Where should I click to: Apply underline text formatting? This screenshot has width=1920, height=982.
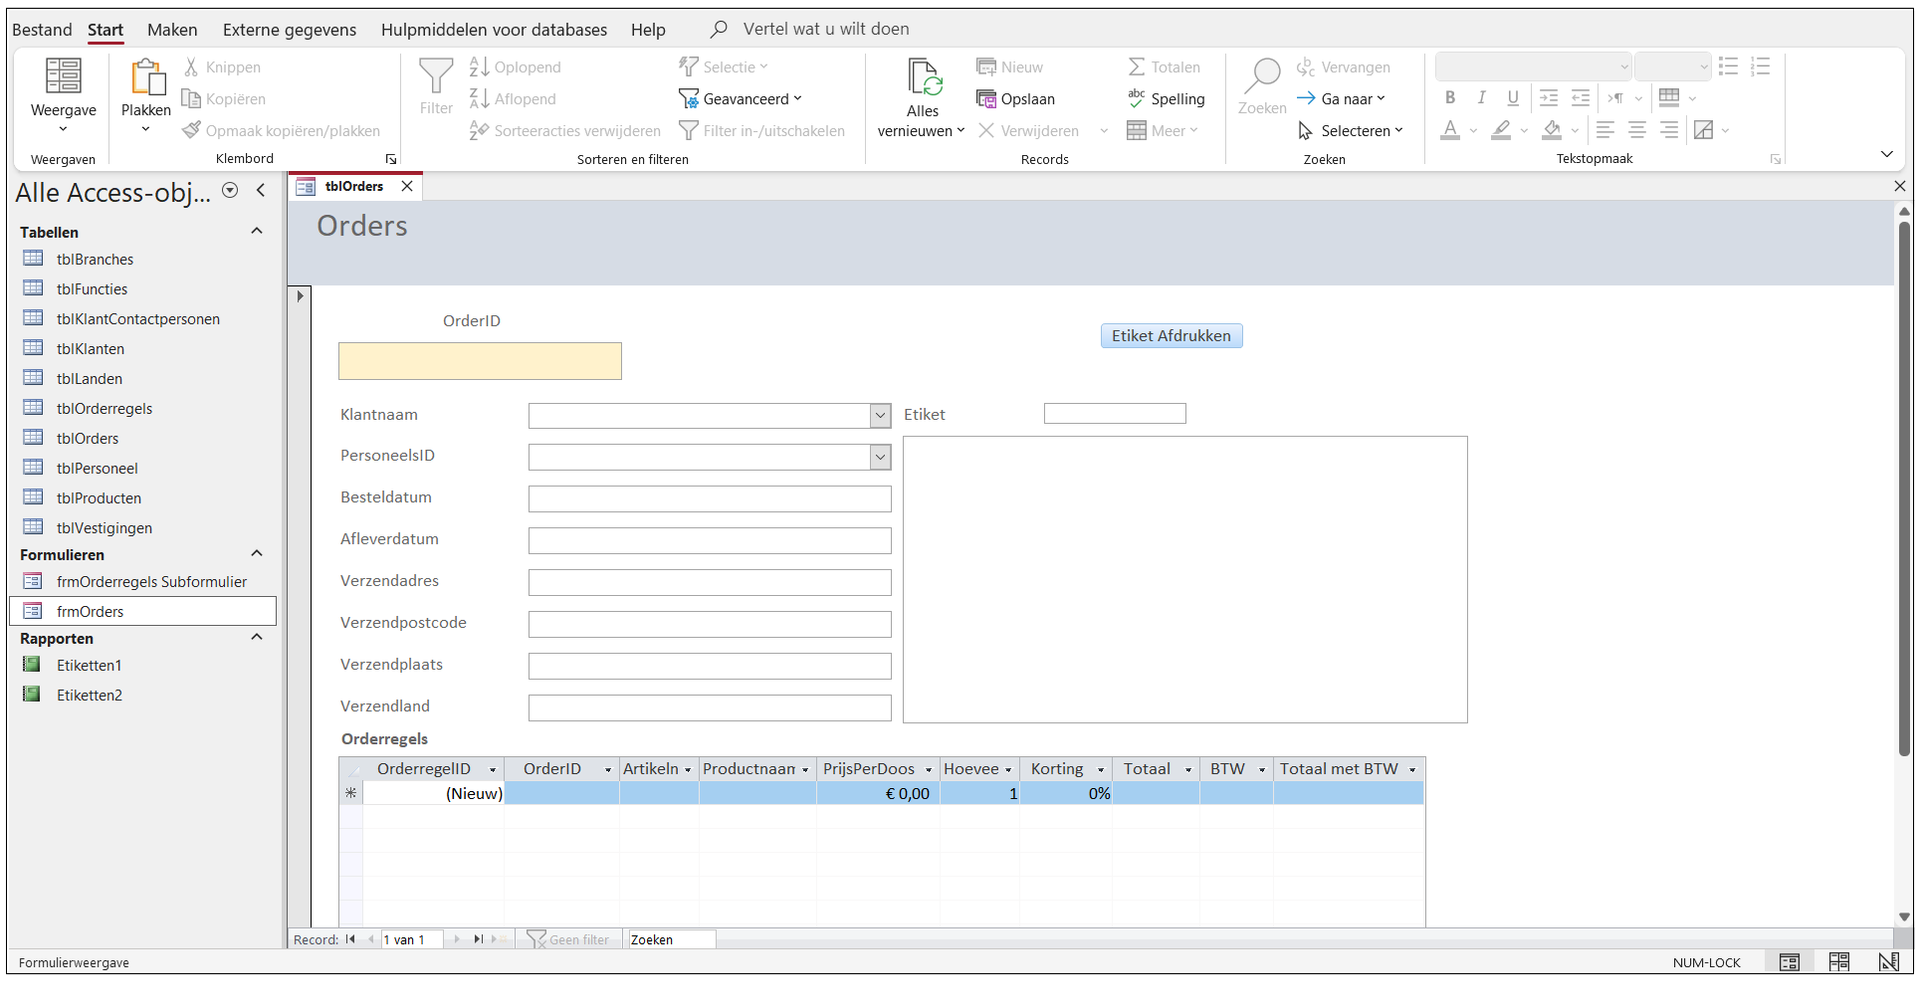pyautogui.click(x=1513, y=98)
